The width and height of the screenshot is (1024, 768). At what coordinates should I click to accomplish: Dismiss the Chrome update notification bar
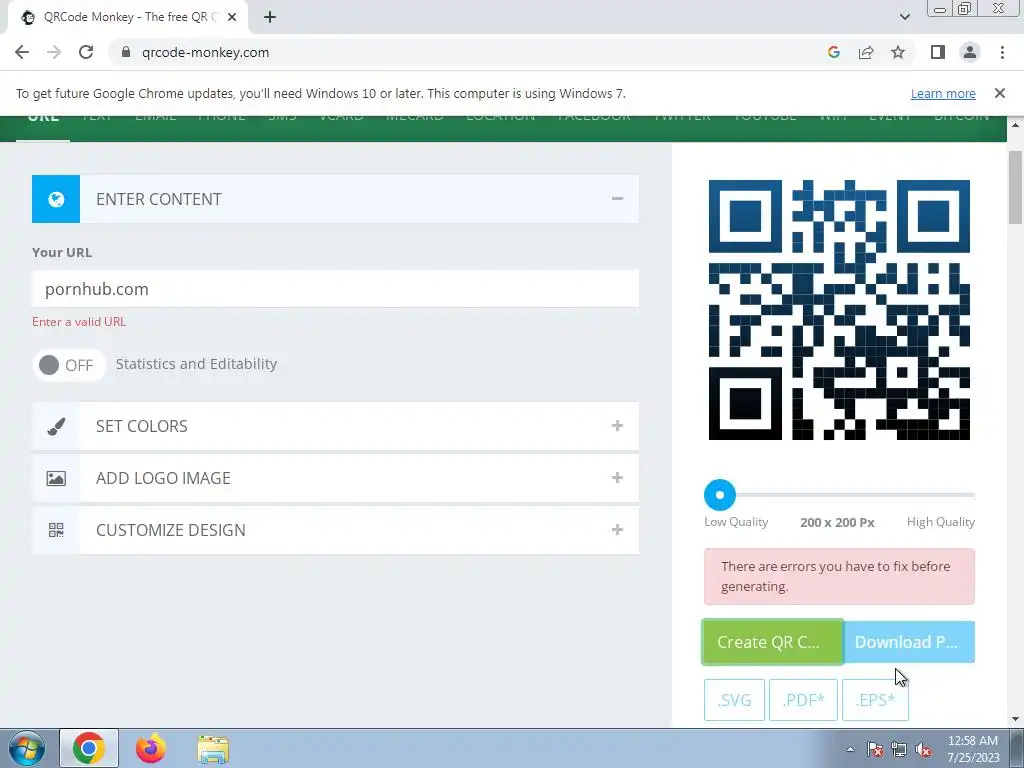pos(999,93)
